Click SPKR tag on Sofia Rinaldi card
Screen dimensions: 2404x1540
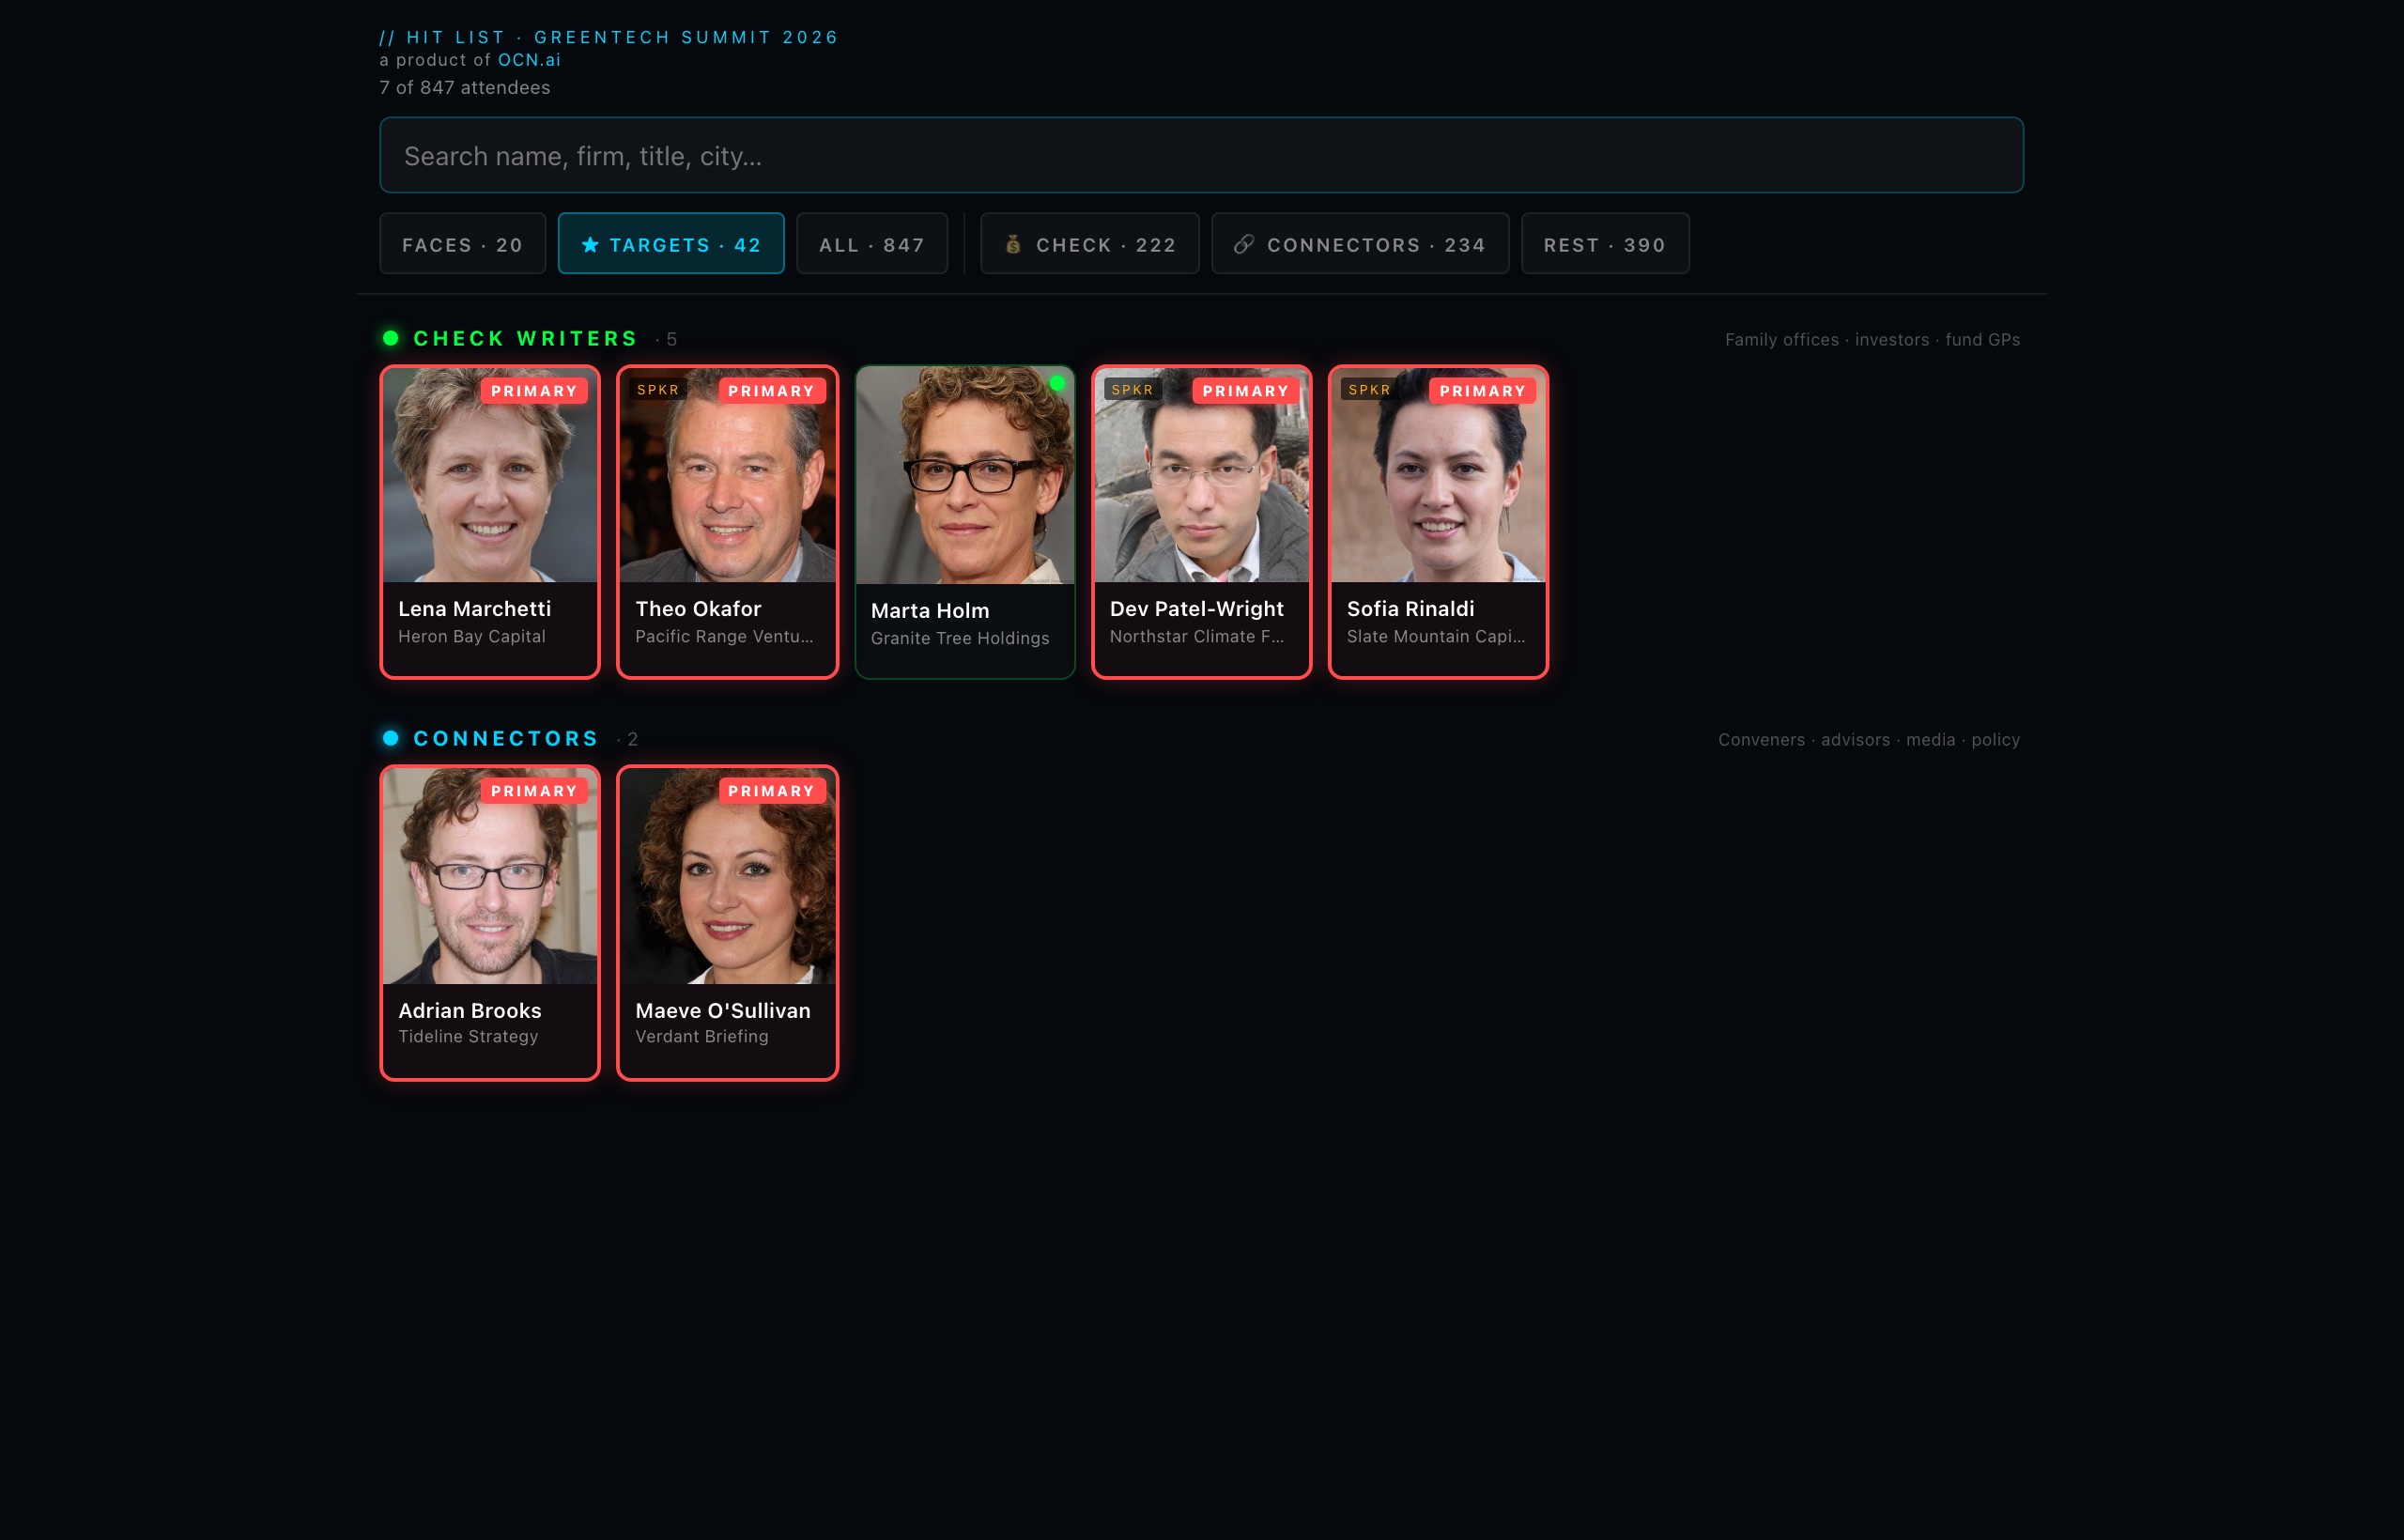1369,390
